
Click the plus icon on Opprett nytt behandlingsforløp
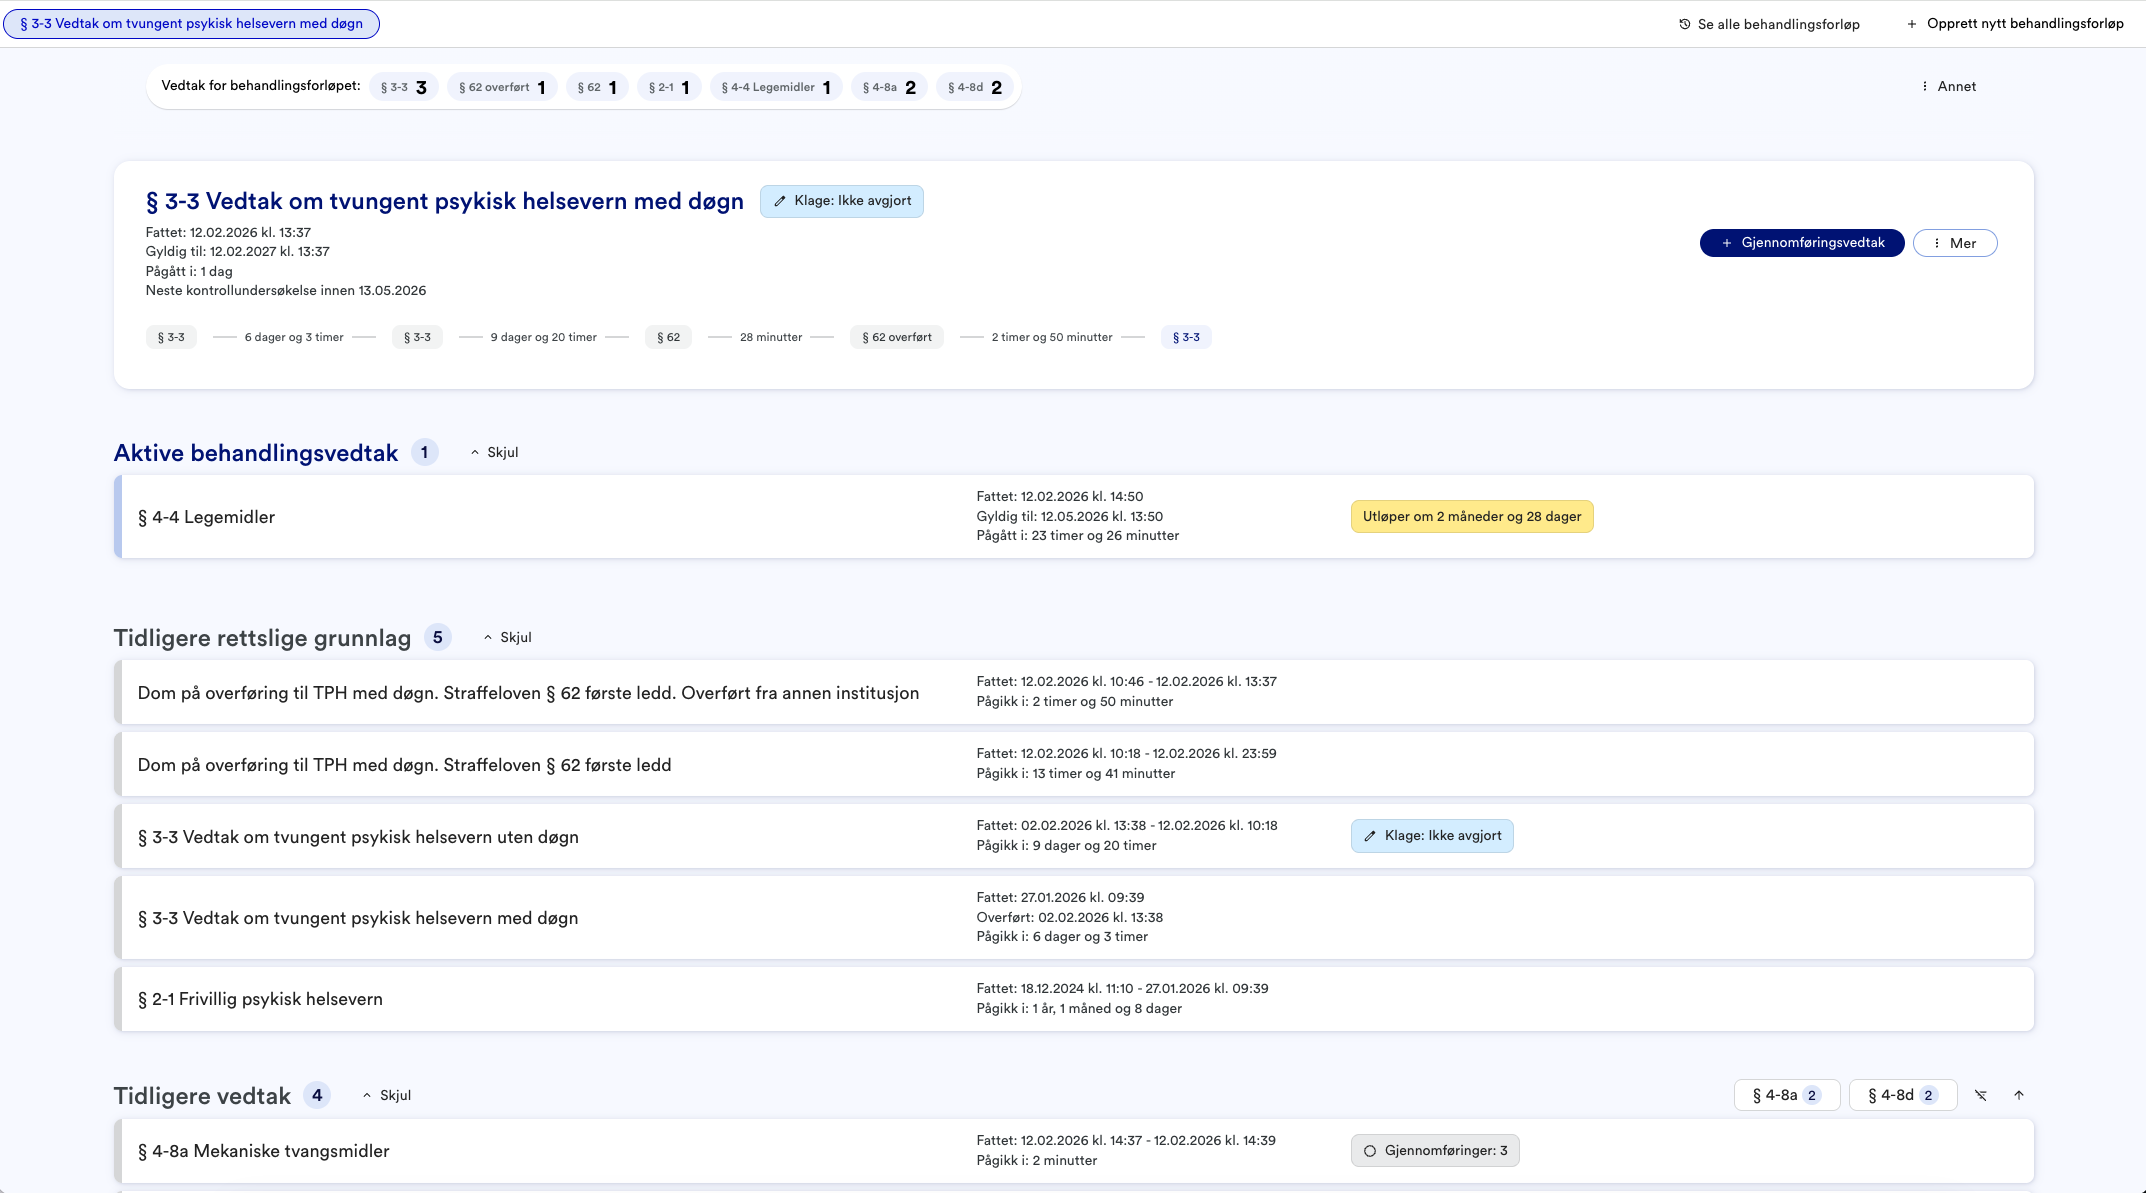1911,24
